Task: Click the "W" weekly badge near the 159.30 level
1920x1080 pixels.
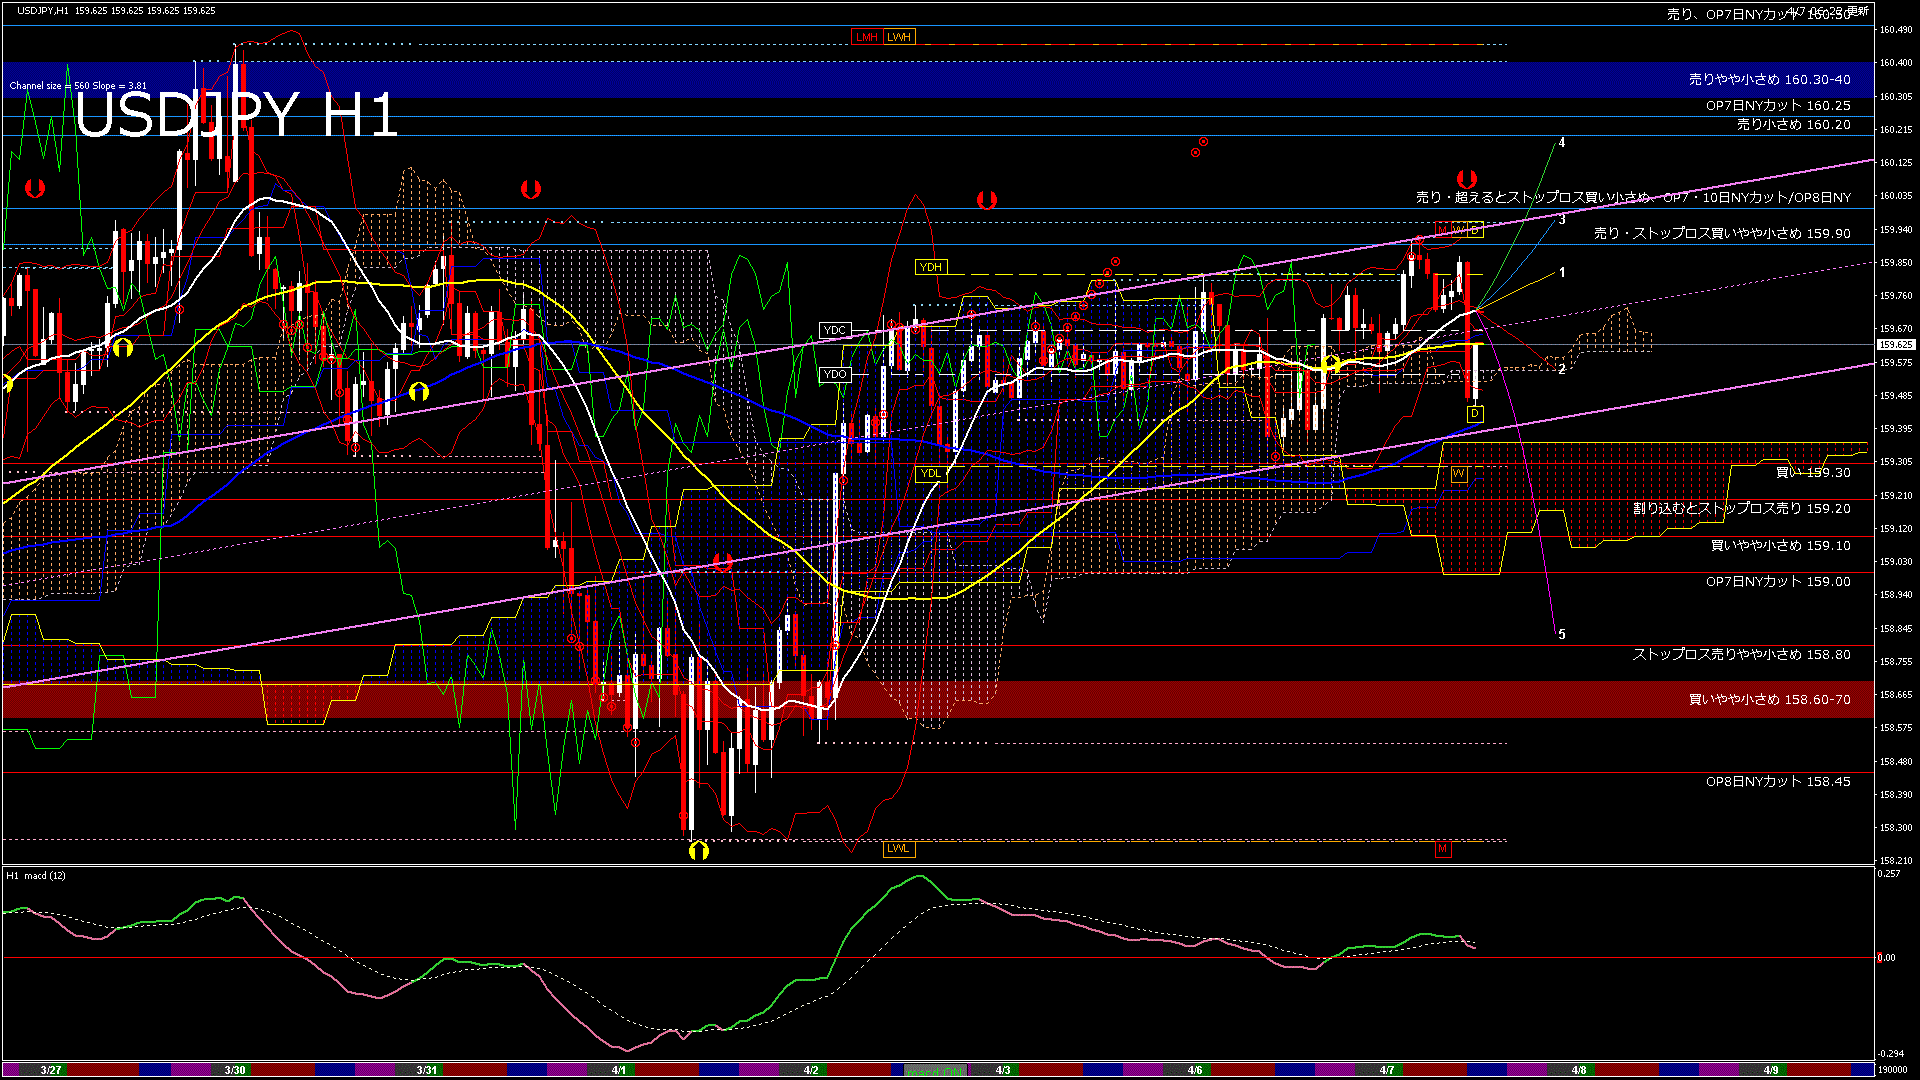Action: coord(1459,475)
